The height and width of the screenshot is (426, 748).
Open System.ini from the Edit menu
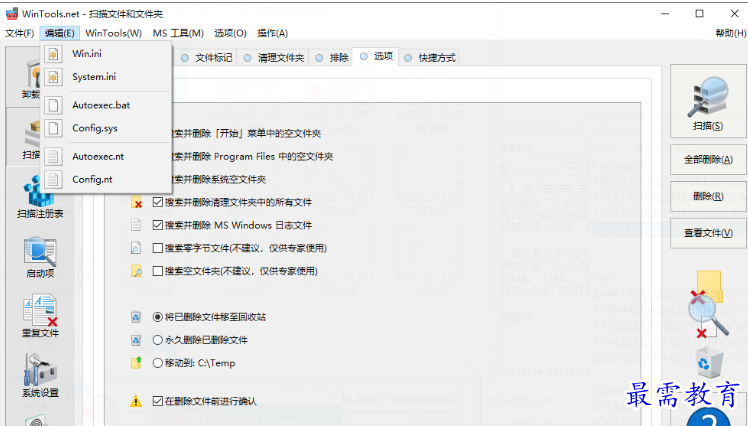click(x=106, y=76)
